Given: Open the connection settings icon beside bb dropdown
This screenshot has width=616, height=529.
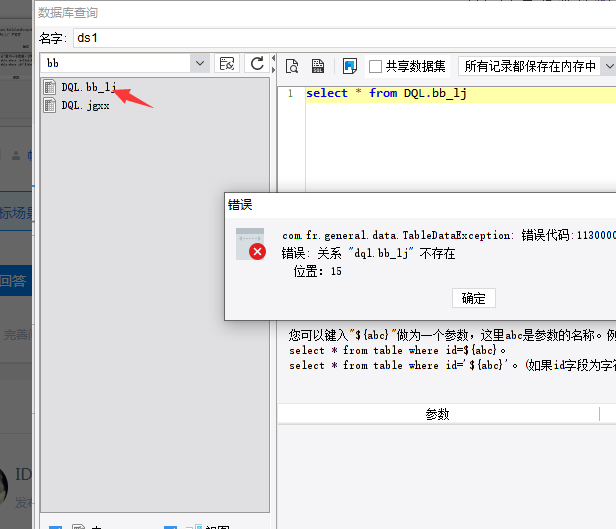Looking at the screenshot, I should tap(227, 63).
